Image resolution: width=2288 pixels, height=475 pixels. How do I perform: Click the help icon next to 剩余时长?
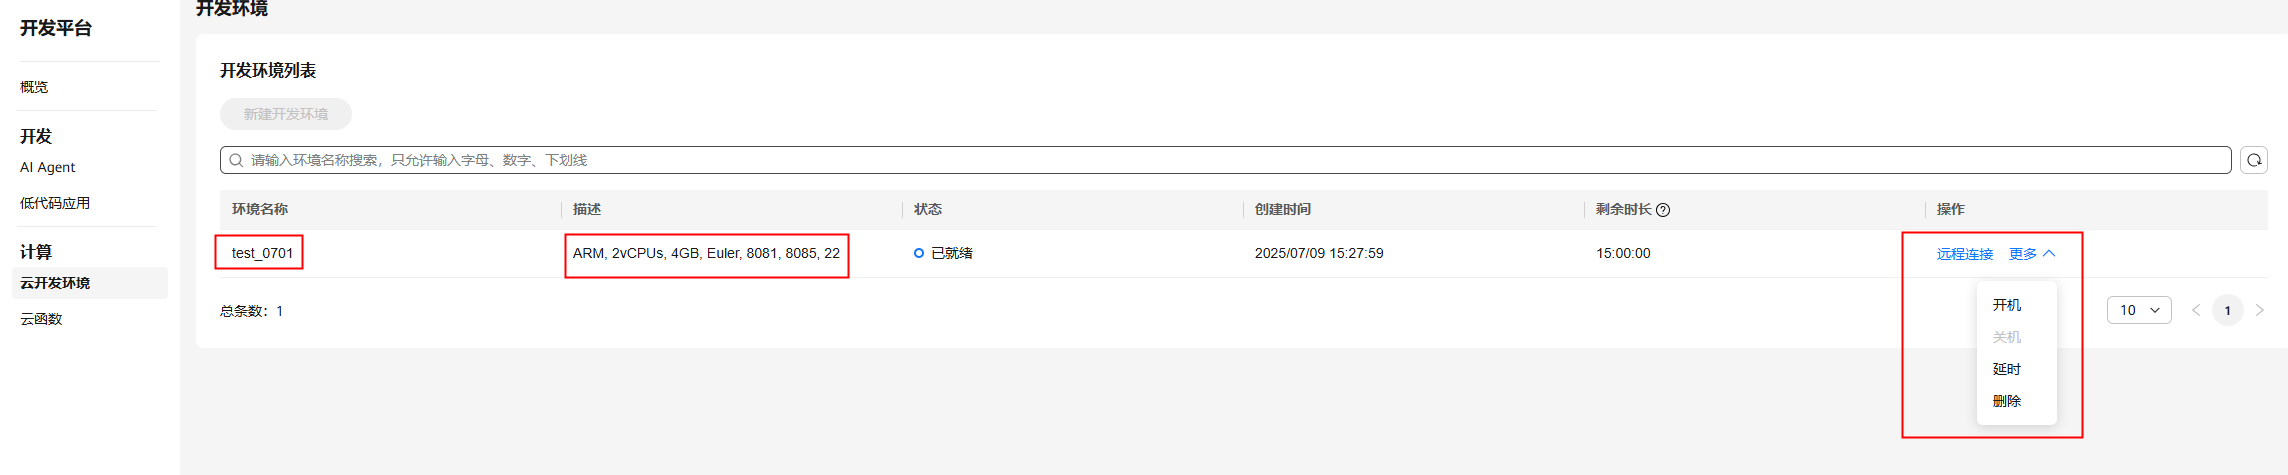point(1663,210)
